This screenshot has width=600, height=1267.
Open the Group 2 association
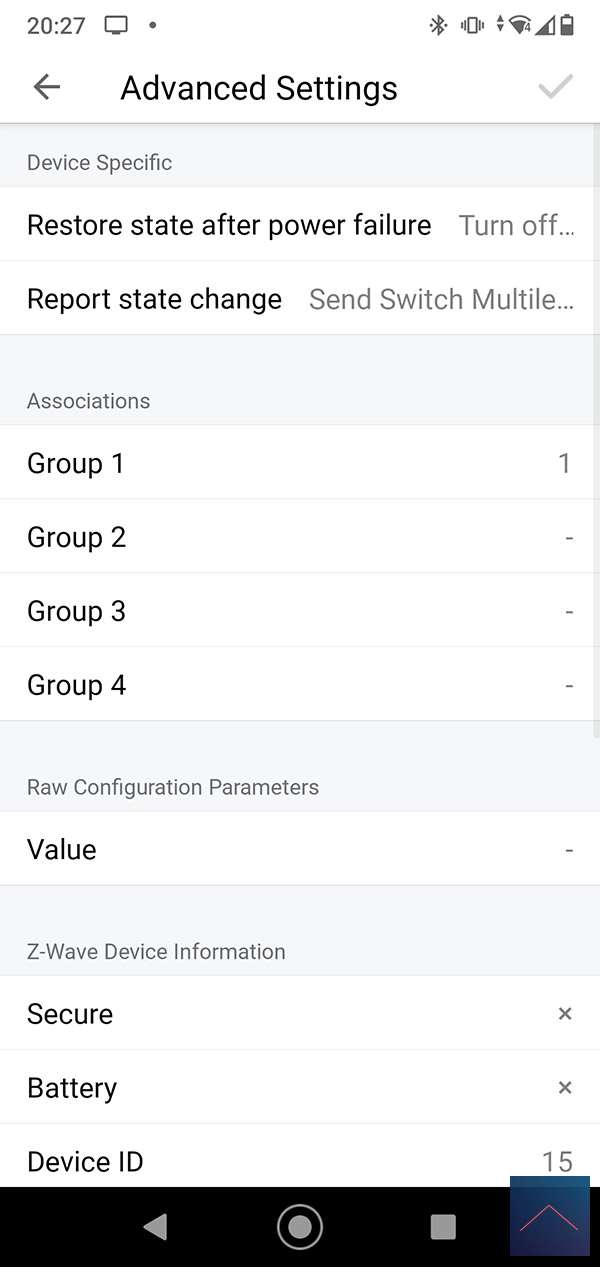(x=300, y=537)
